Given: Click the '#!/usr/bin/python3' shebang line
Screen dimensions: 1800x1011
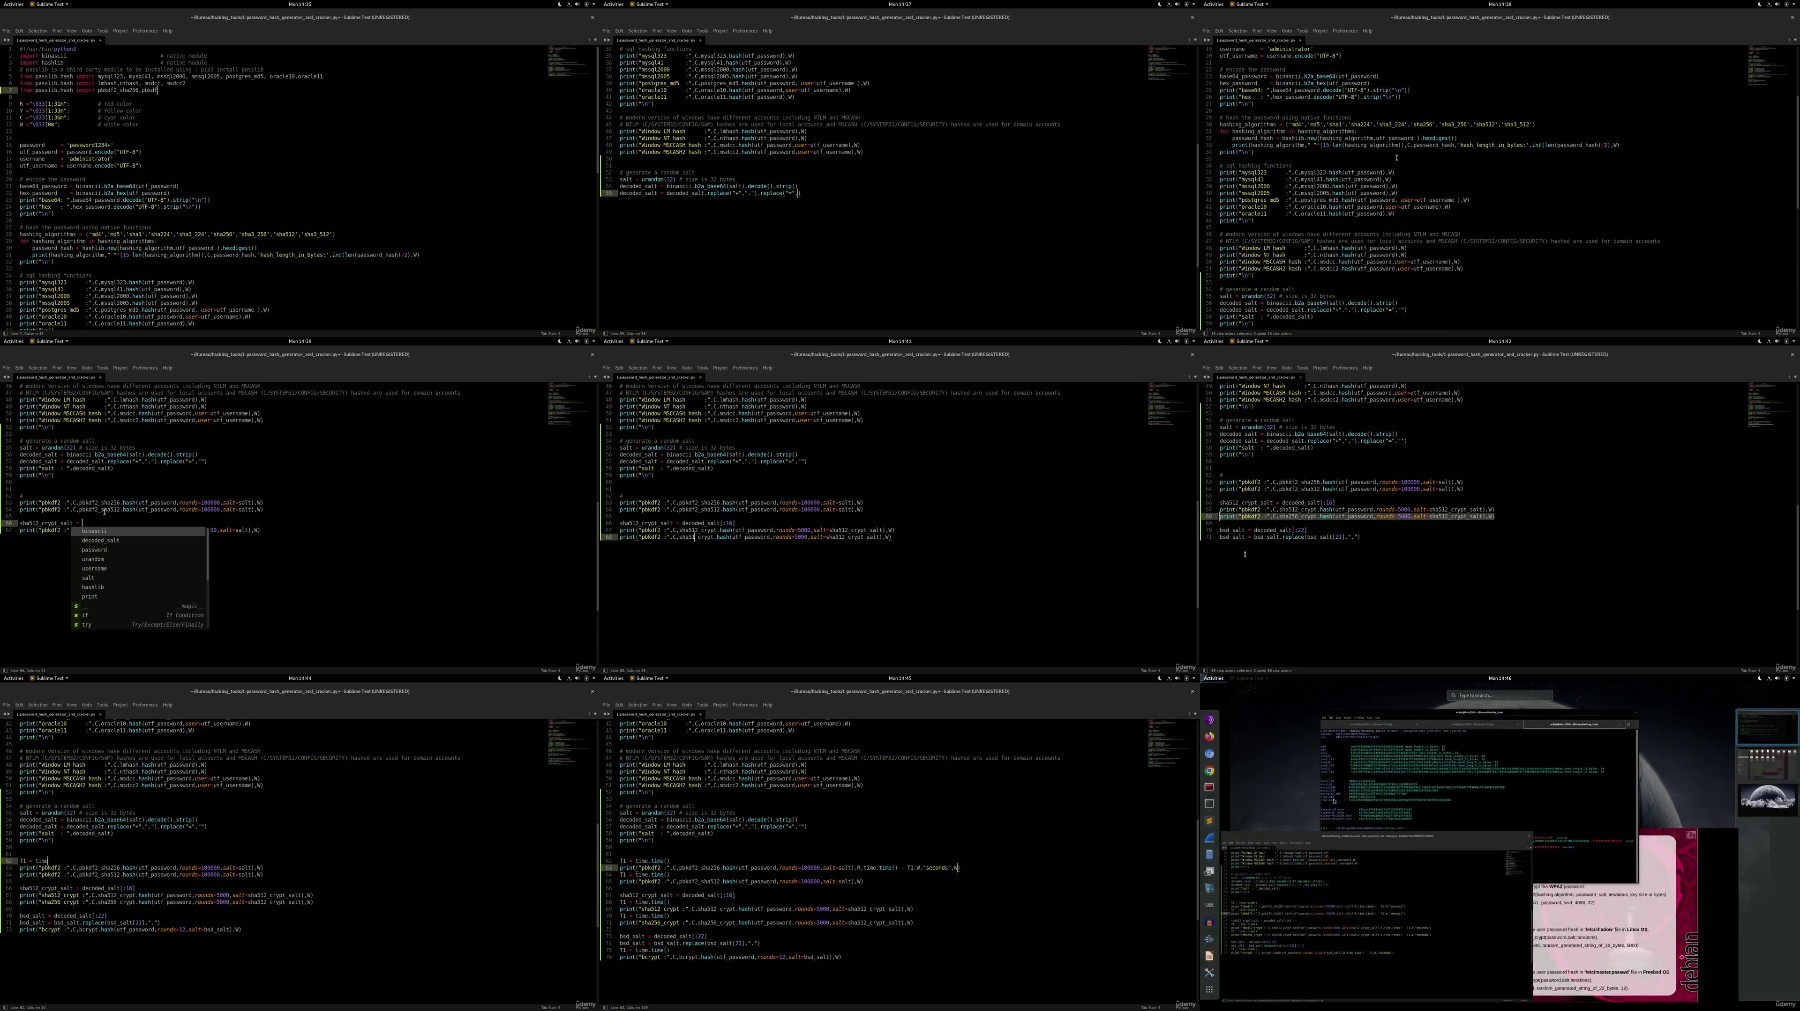Looking at the screenshot, I should click(x=48, y=49).
